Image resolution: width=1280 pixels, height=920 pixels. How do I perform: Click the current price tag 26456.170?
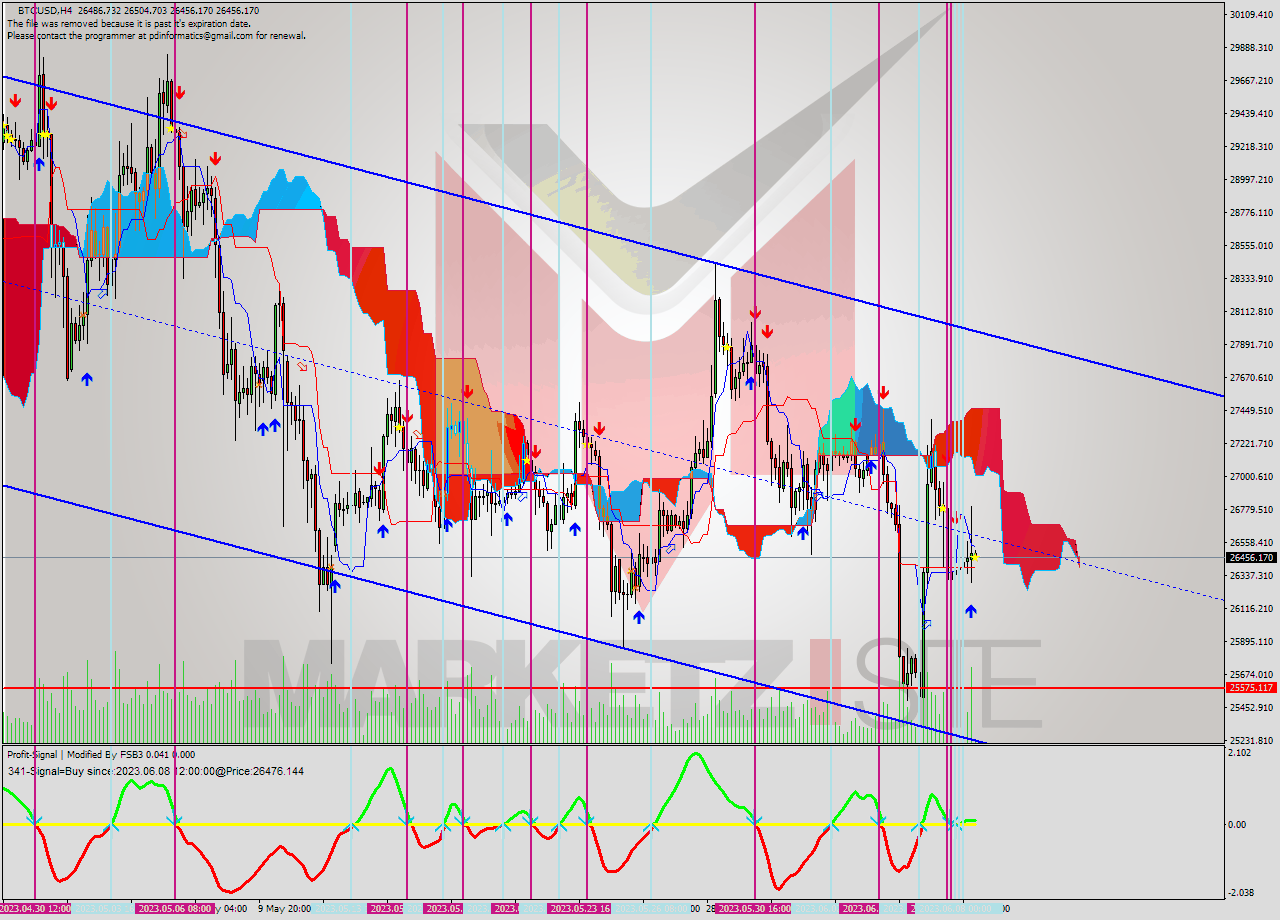1251,558
